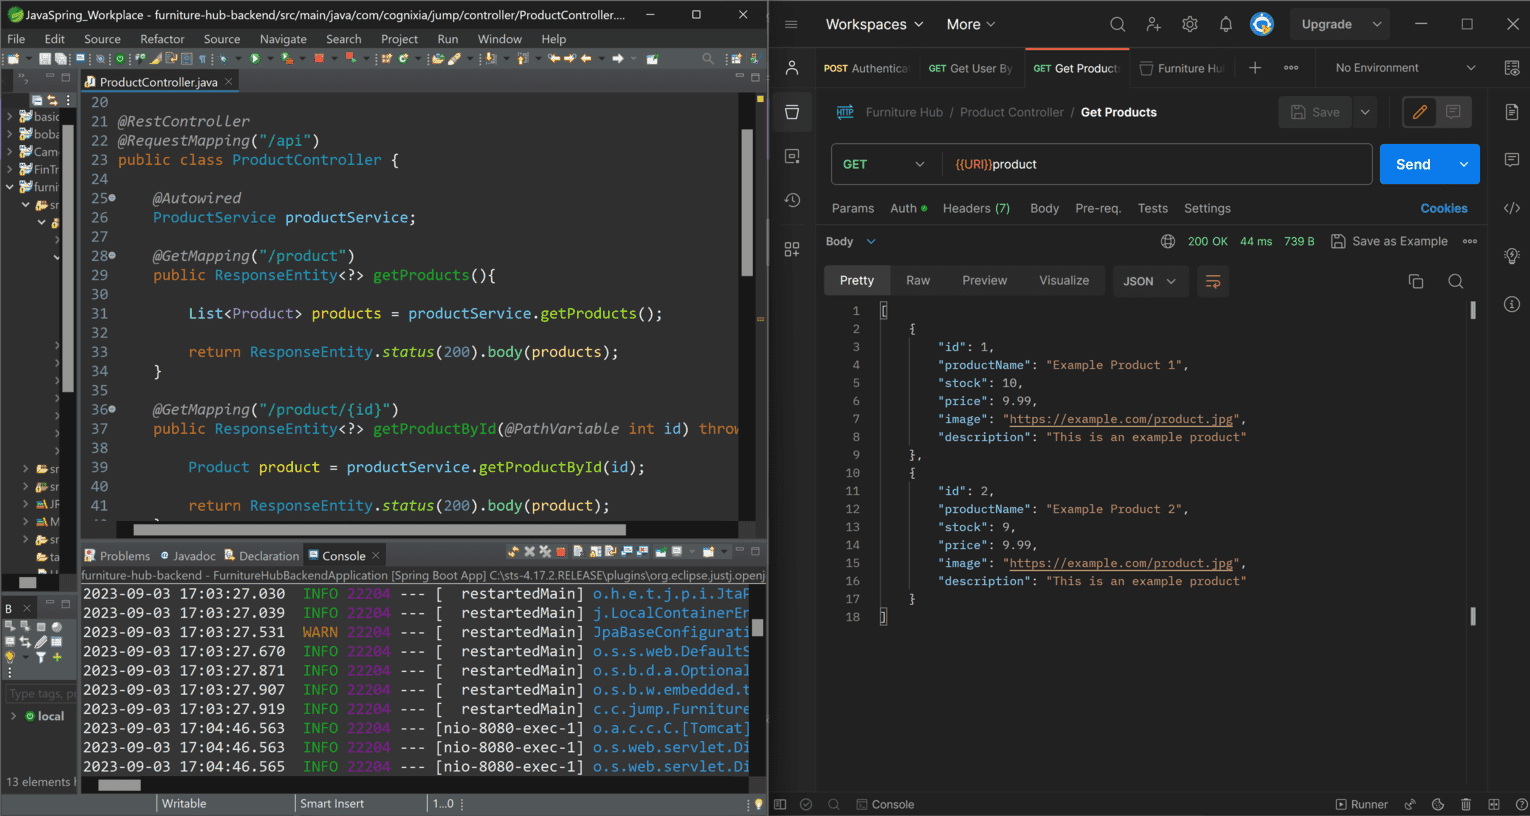Viewport: 1530px width, 816px height.
Task: Select Raw response view
Action: coord(918,281)
